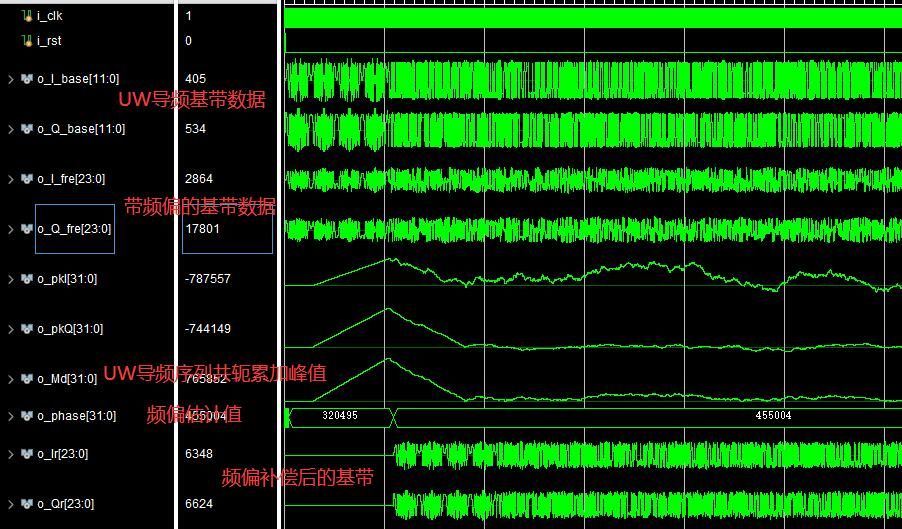Click the o_I_base bus icon

coord(26,79)
